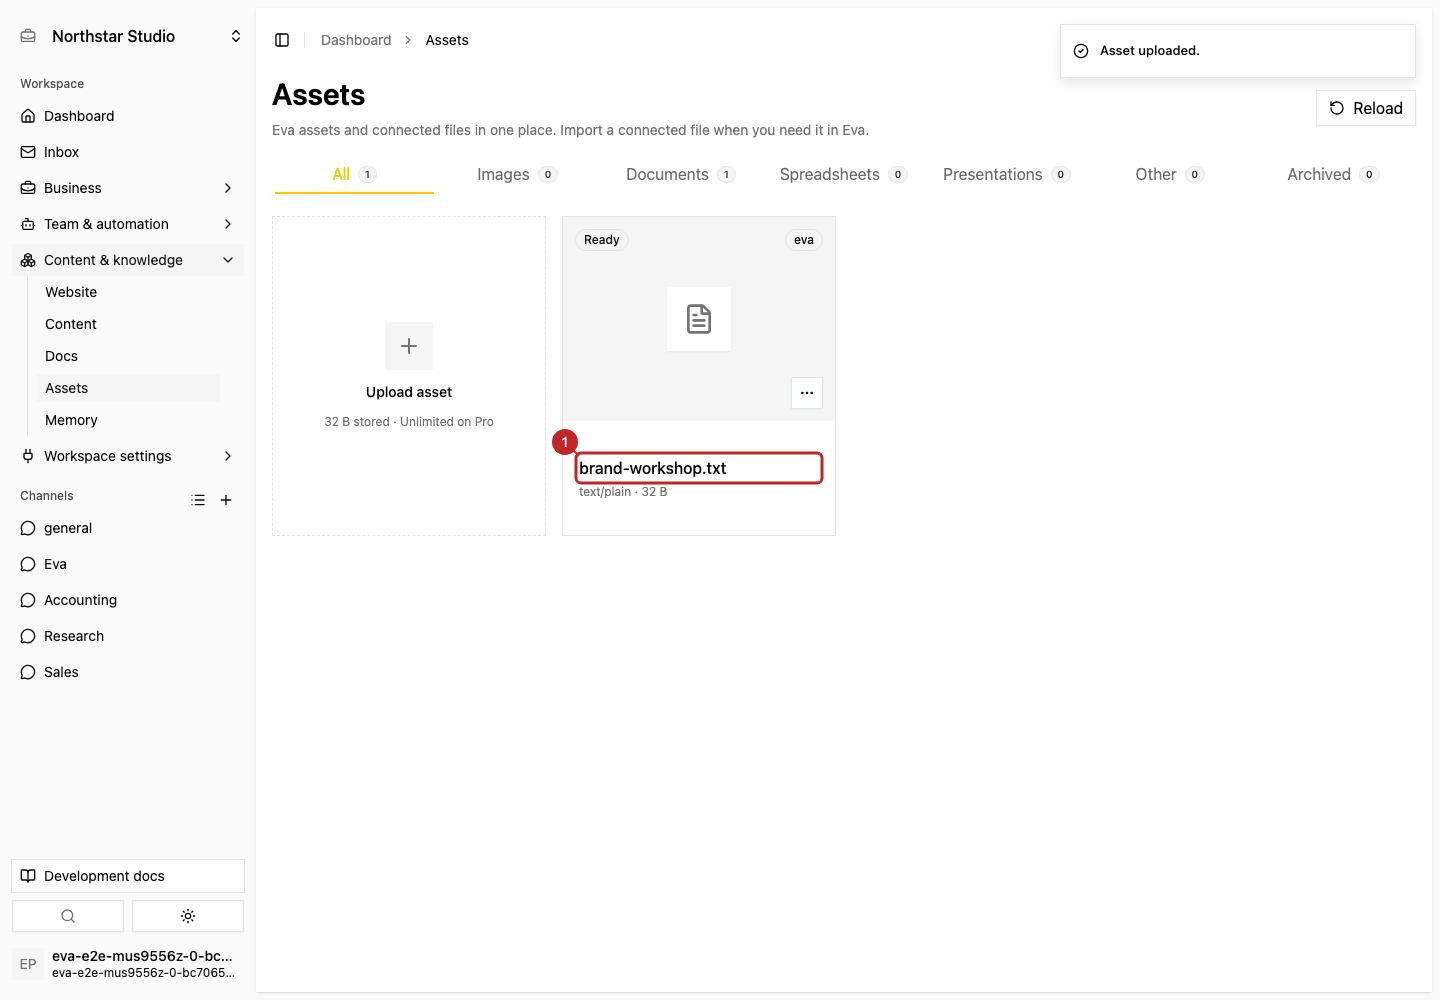Expand the Team & automation chevron
Viewport: 1440px width, 1000px height.
(228, 224)
